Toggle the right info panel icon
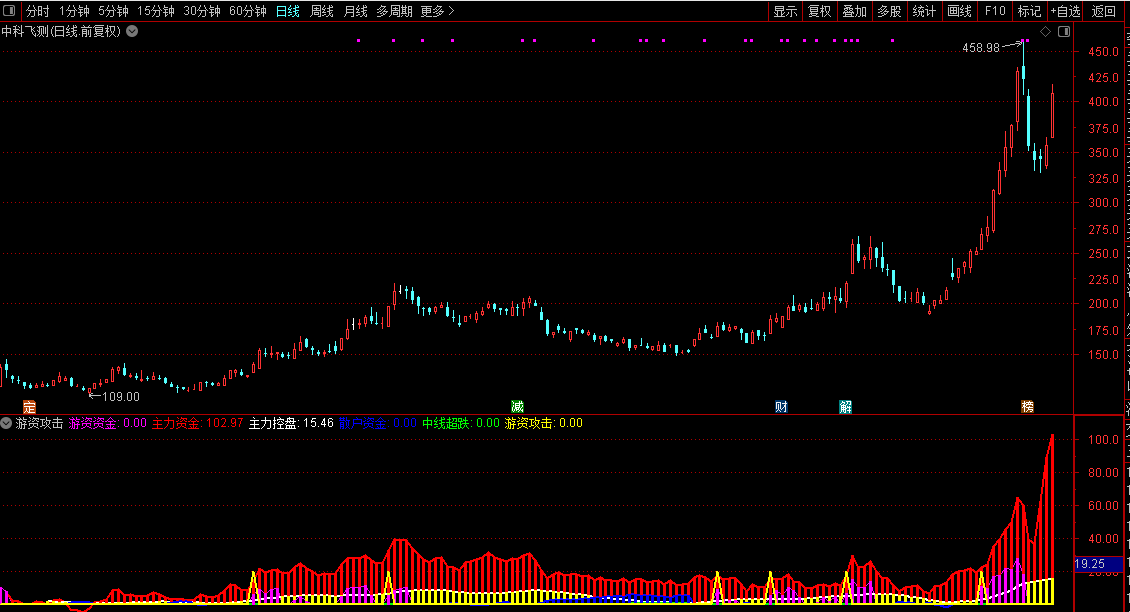1130x612 pixels. click(1064, 32)
